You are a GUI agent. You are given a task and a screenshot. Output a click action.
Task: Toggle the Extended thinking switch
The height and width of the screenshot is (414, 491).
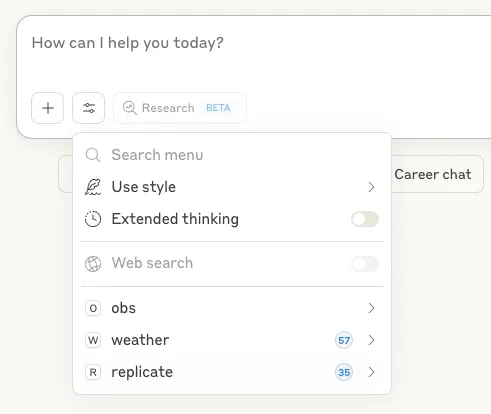(x=365, y=219)
